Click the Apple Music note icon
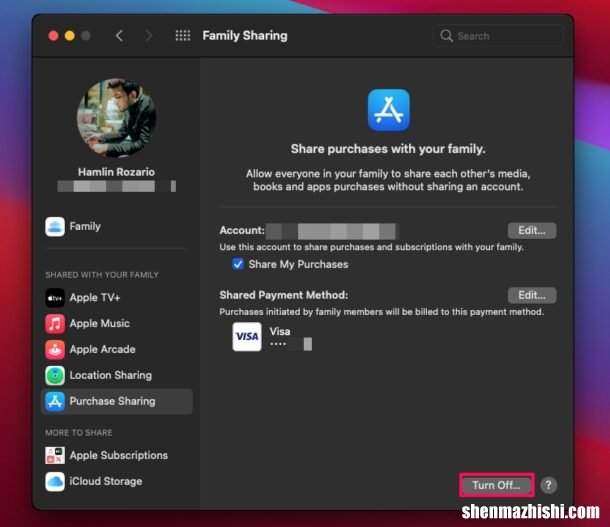 click(55, 324)
